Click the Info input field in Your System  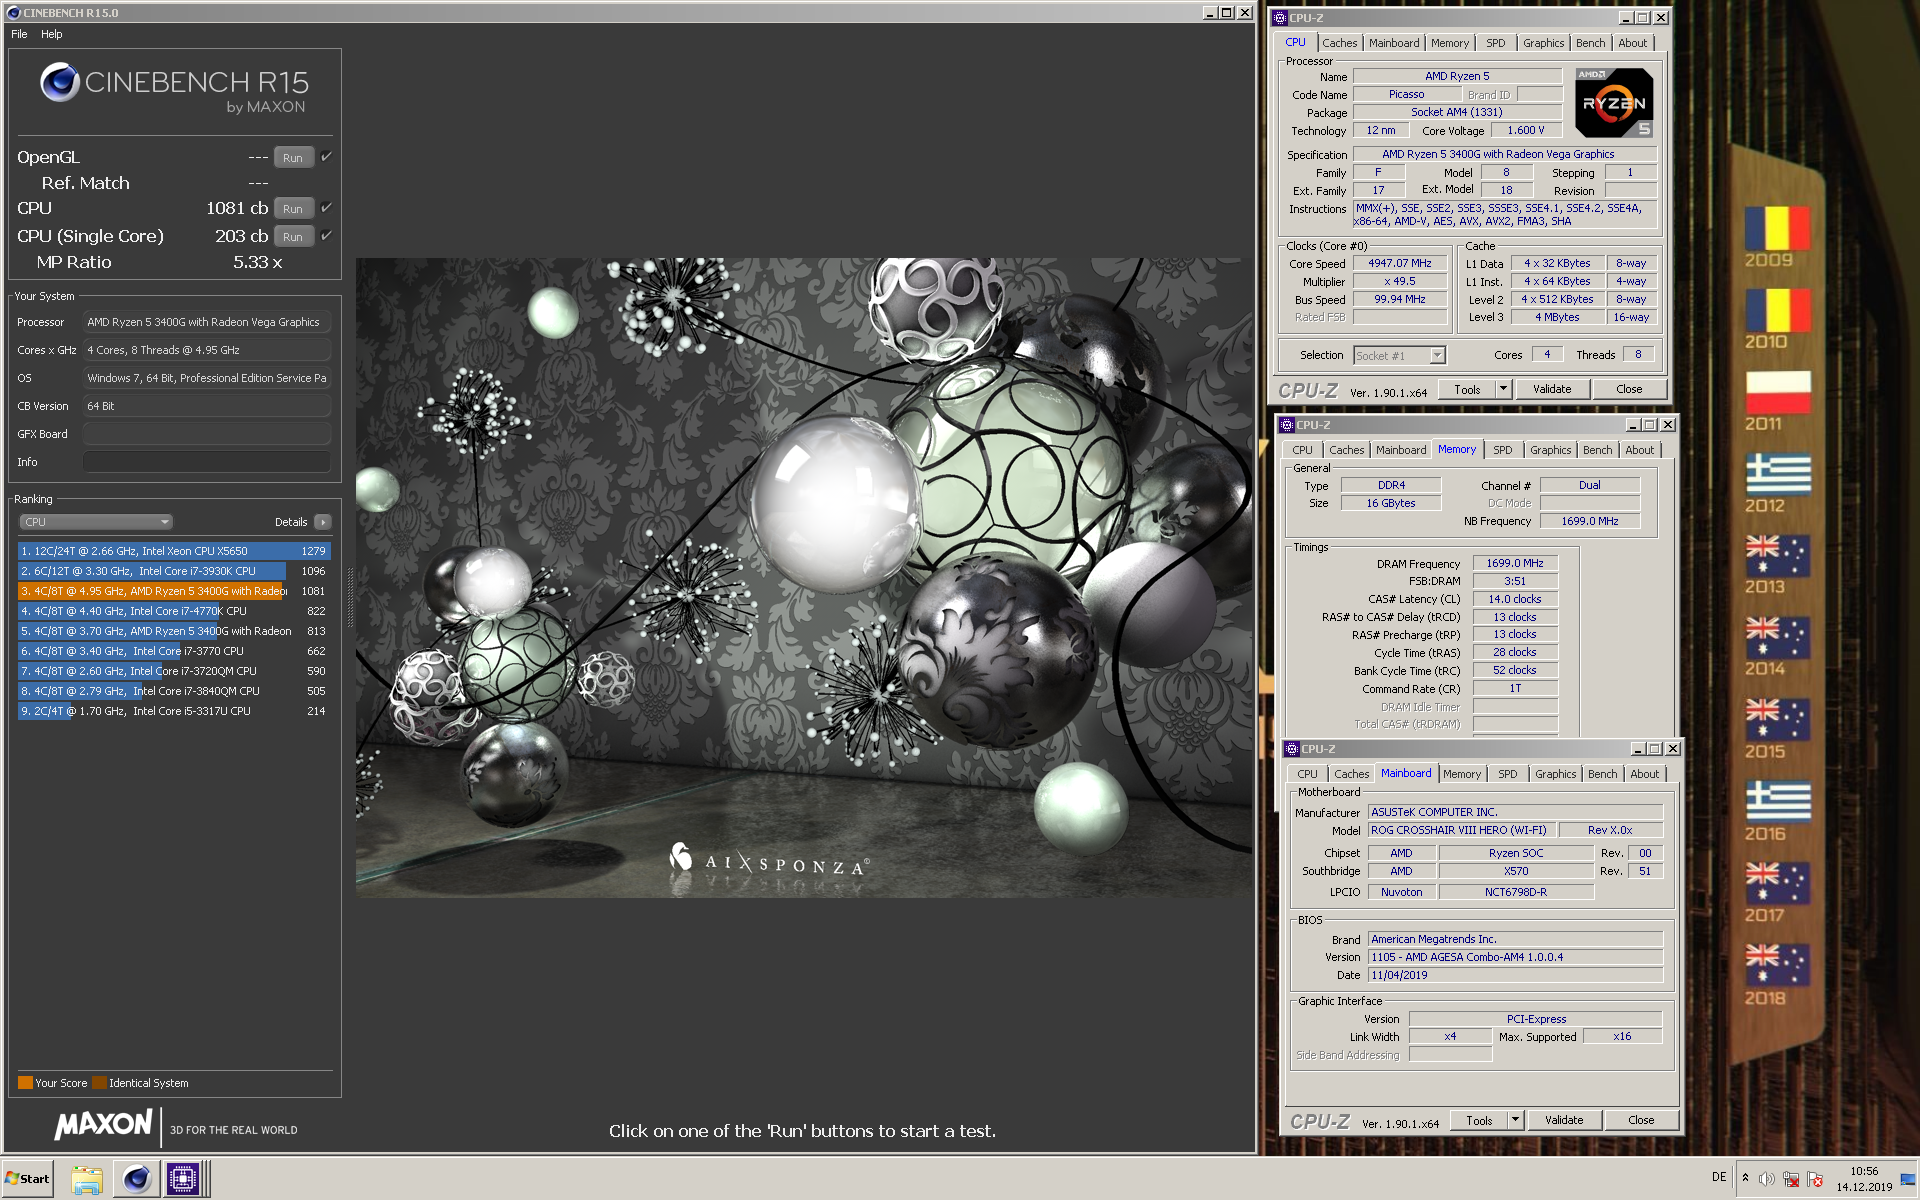pos(206,462)
